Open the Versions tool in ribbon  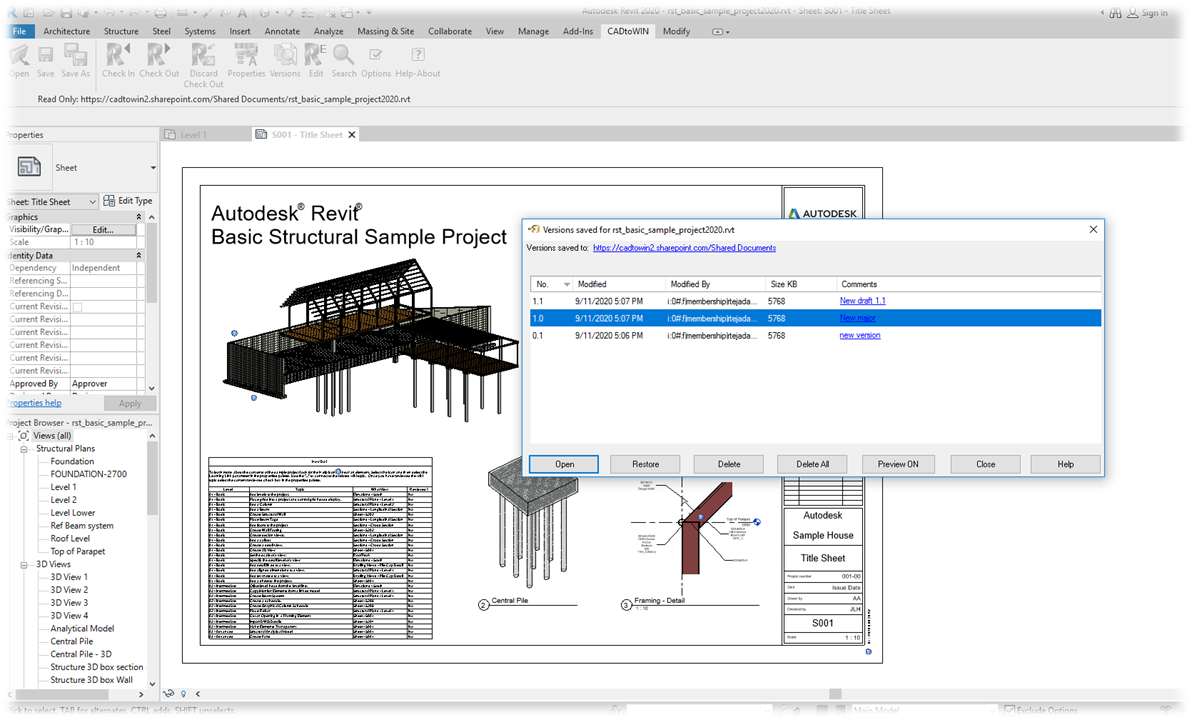pyautogui.click(x=285, y=56)
